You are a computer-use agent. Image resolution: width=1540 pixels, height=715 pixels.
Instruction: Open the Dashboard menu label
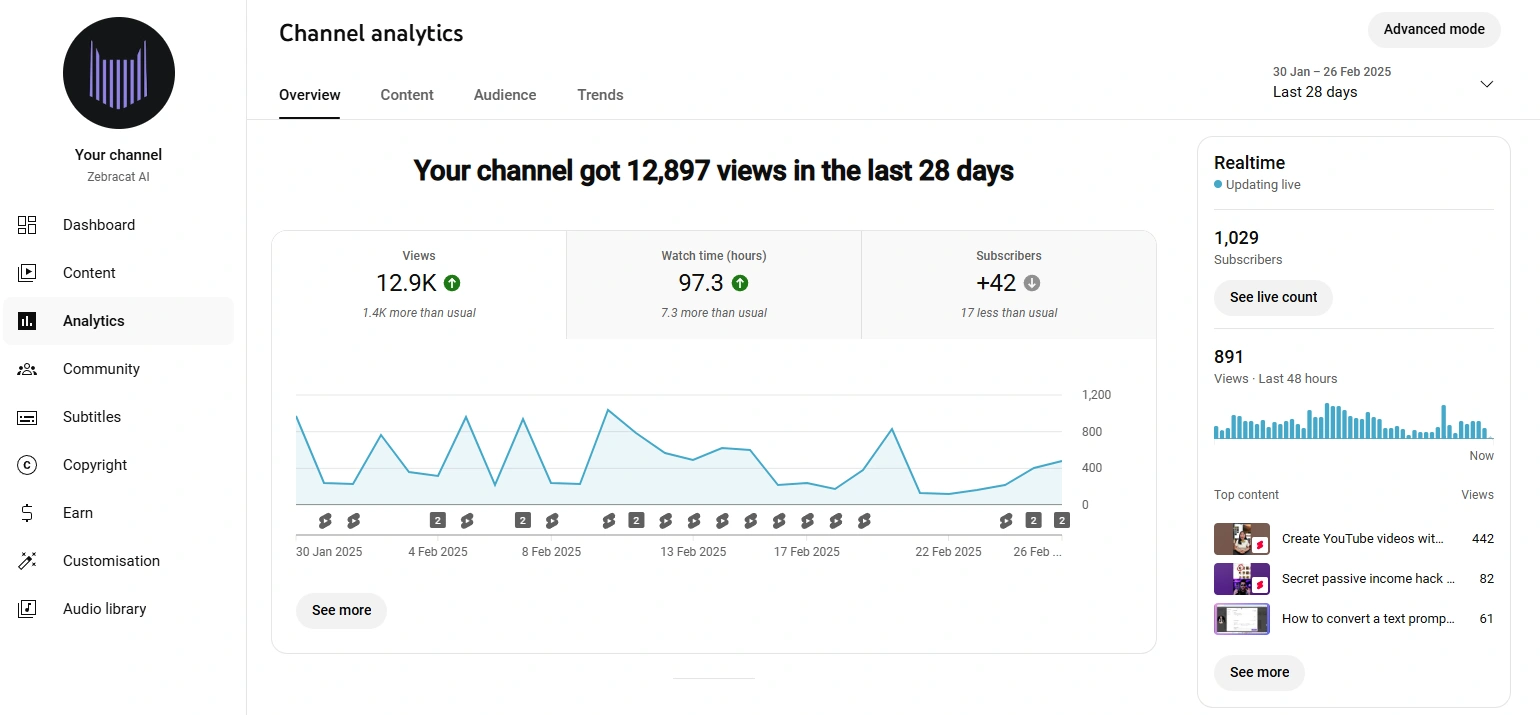[x=99, y=225]
